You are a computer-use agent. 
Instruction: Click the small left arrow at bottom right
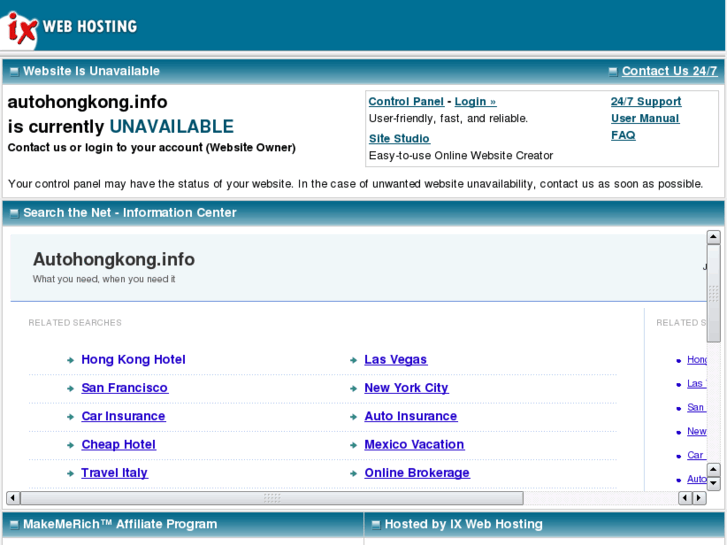point(685,498)
